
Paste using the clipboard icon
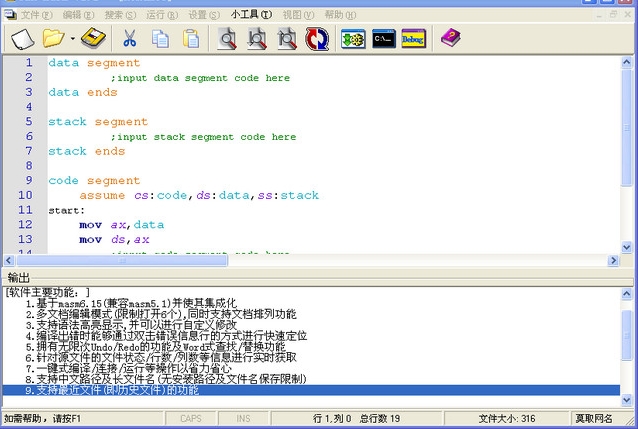[x=190, y=39]
